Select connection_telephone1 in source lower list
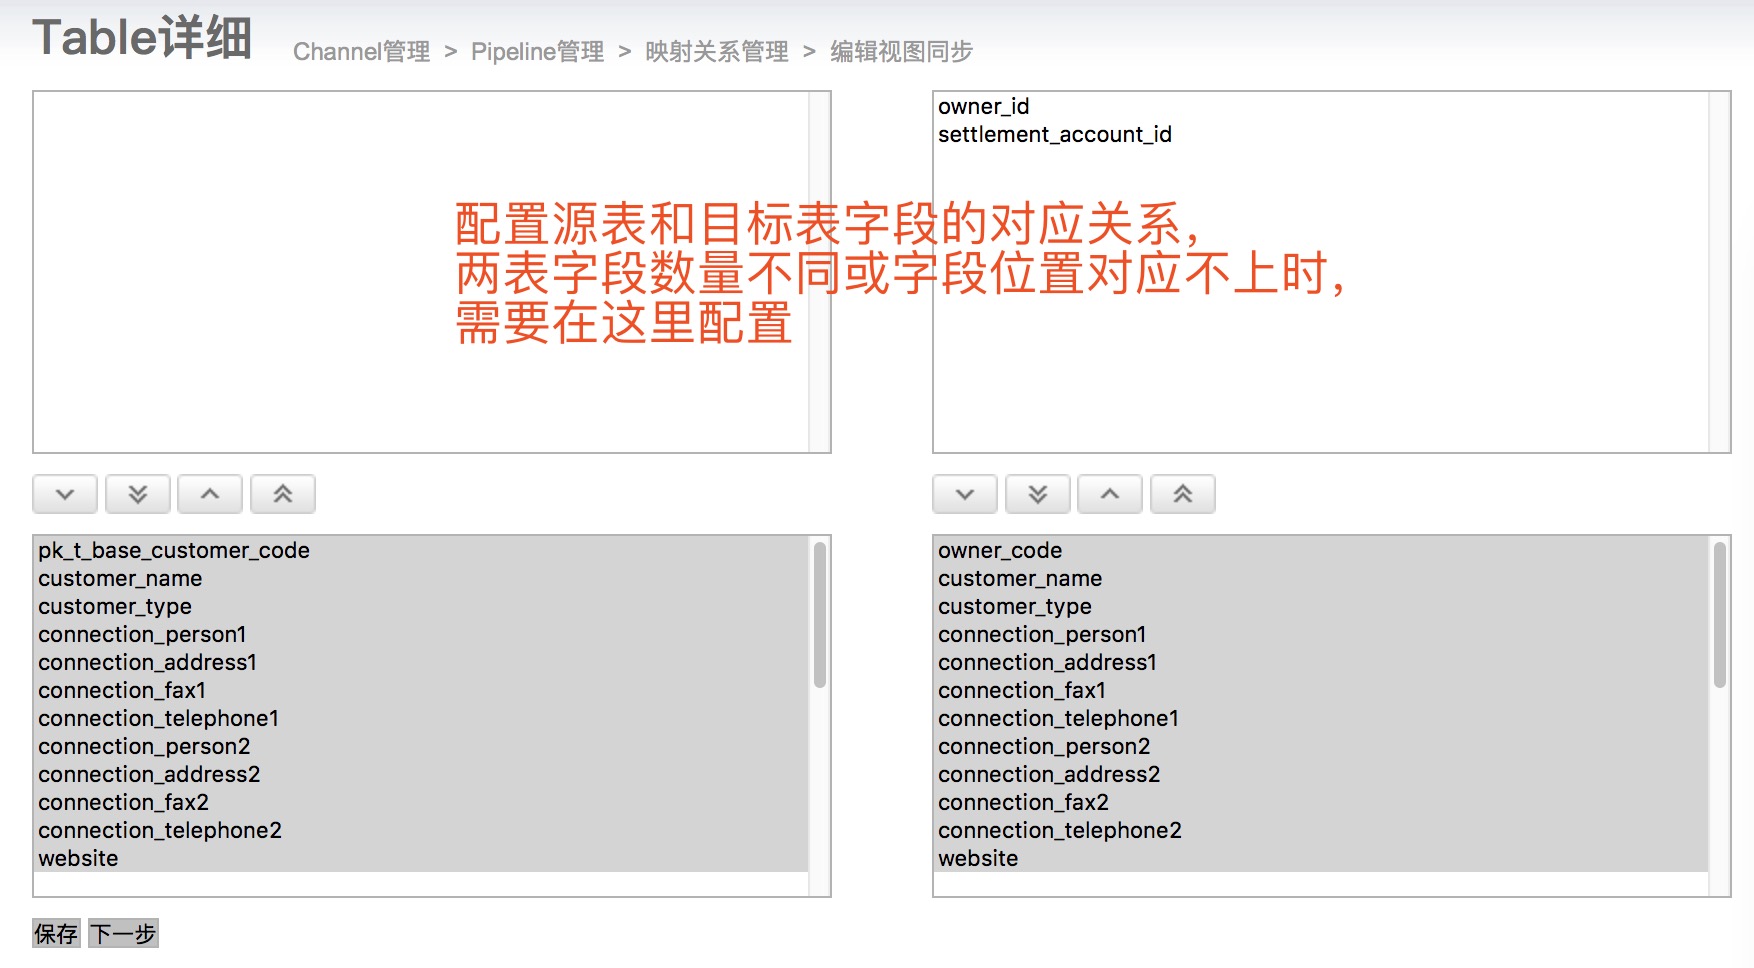The height and width of the screenshot is (968, 1754). click(421, 718)
